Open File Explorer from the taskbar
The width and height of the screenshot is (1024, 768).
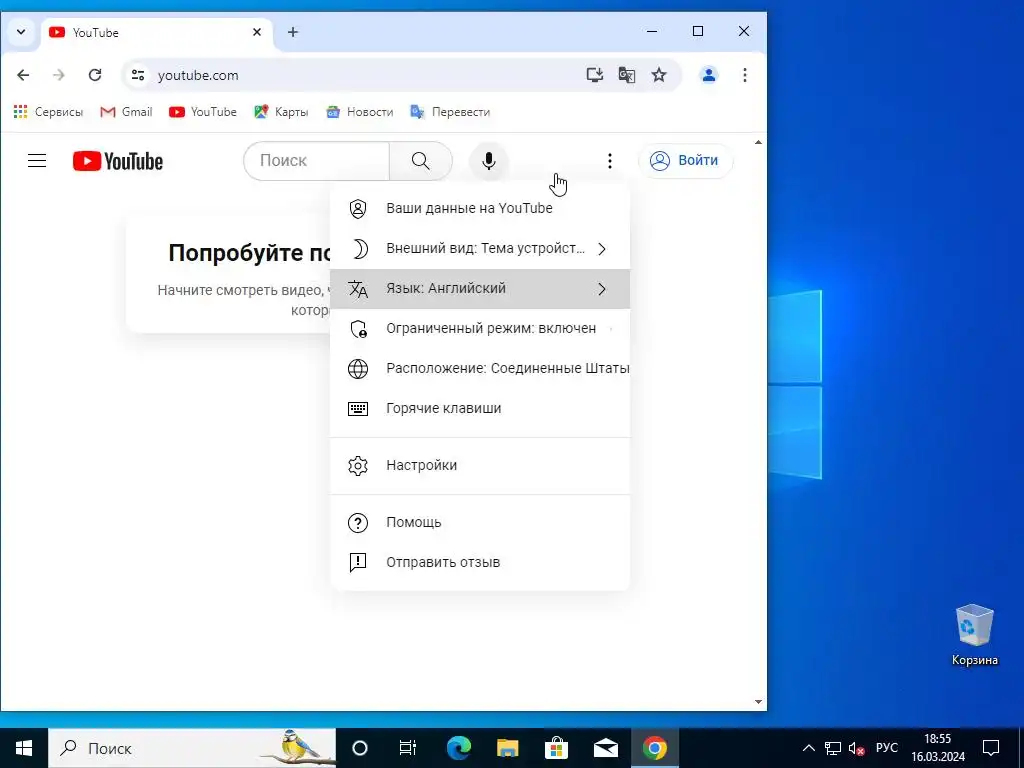tap(507, 748)
